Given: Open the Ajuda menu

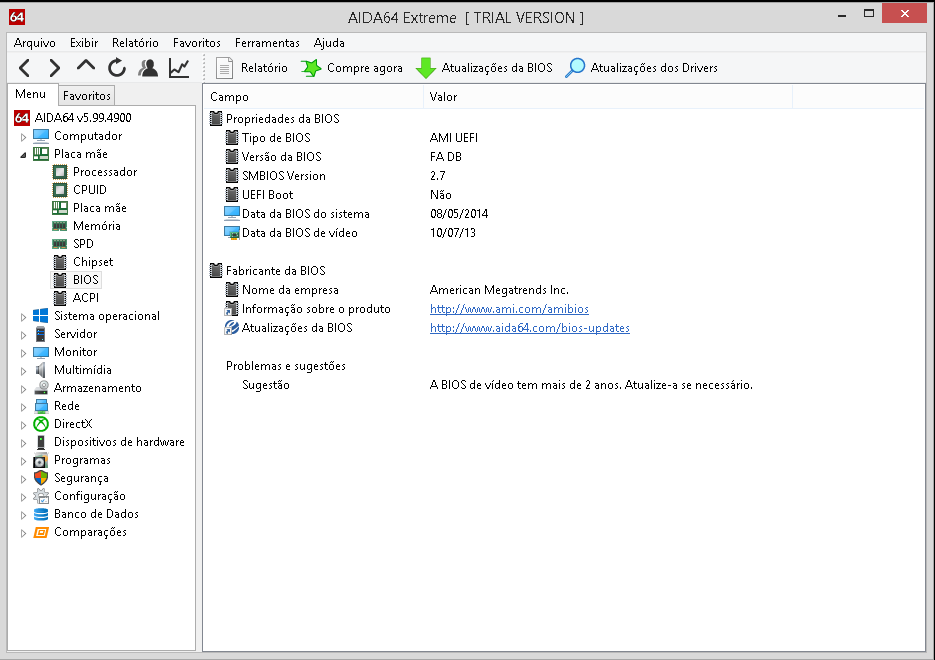Looking at the screenshot, I should click(x=329, y=43).
